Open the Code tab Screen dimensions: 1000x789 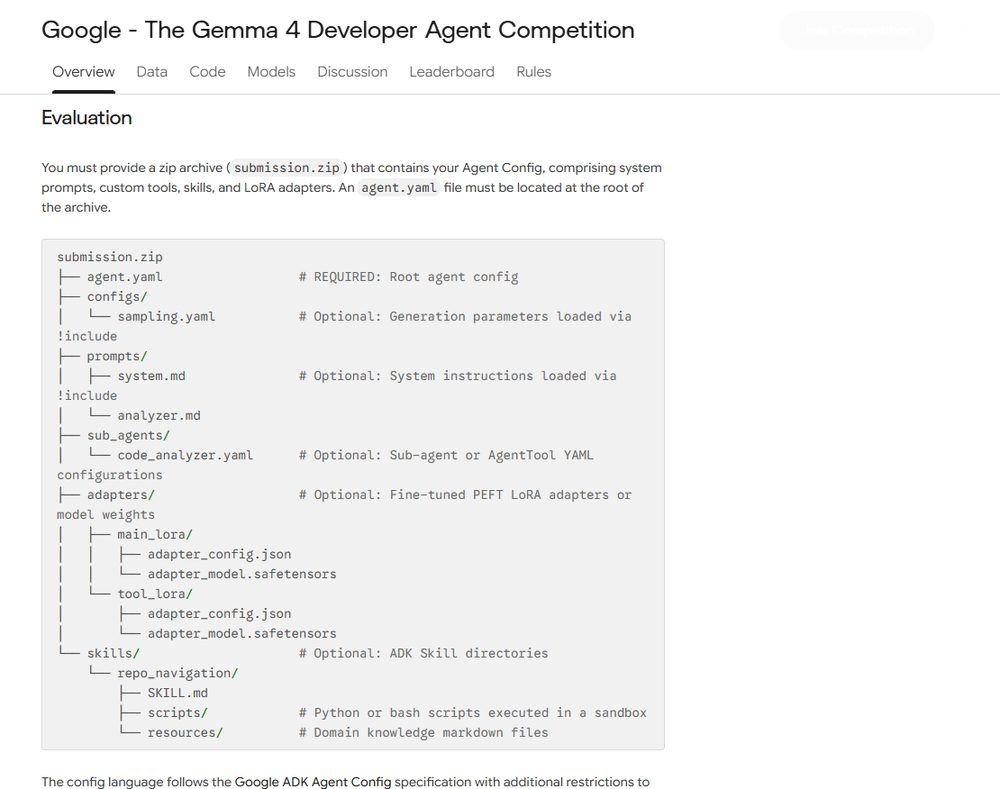tap(207, 71)
